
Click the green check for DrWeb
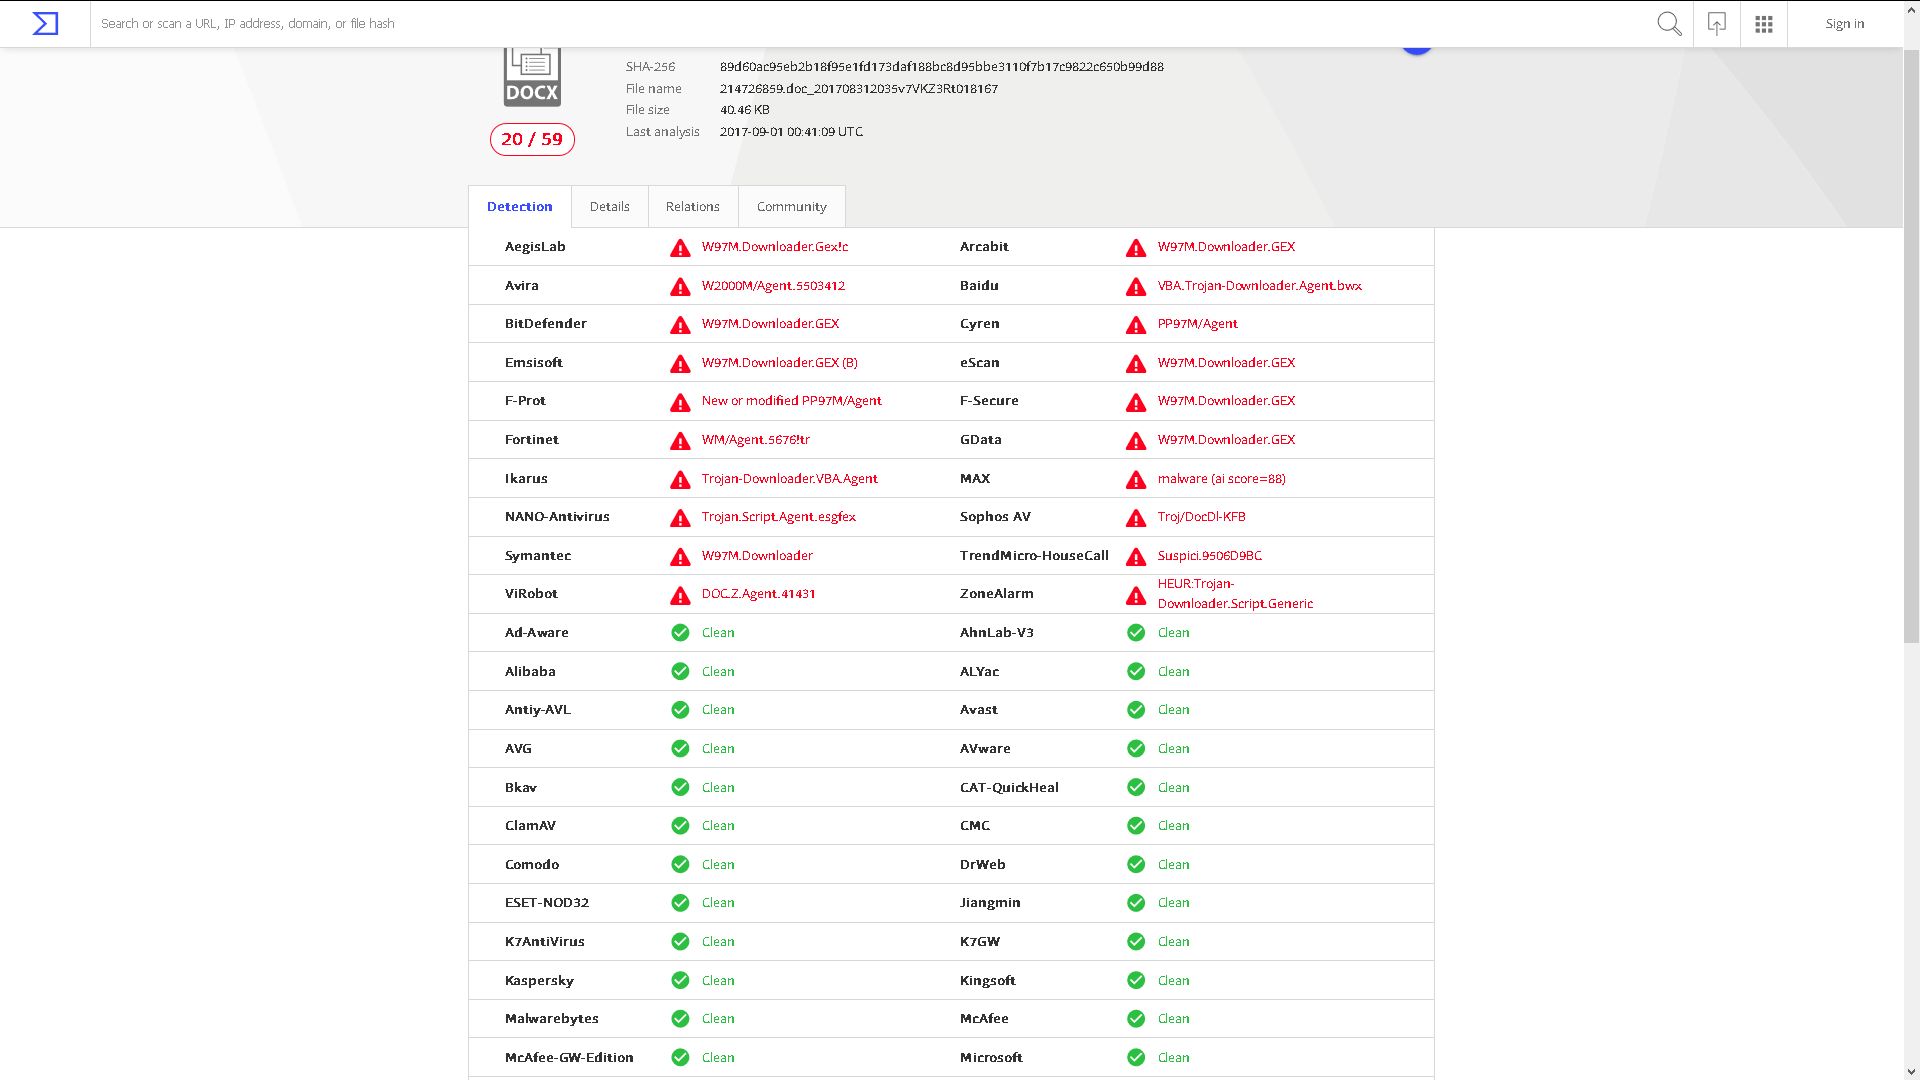(1136, 864)
